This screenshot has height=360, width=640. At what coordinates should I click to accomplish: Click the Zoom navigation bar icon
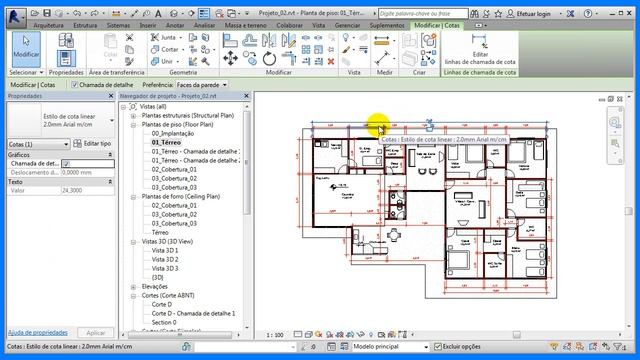point(614,122)
